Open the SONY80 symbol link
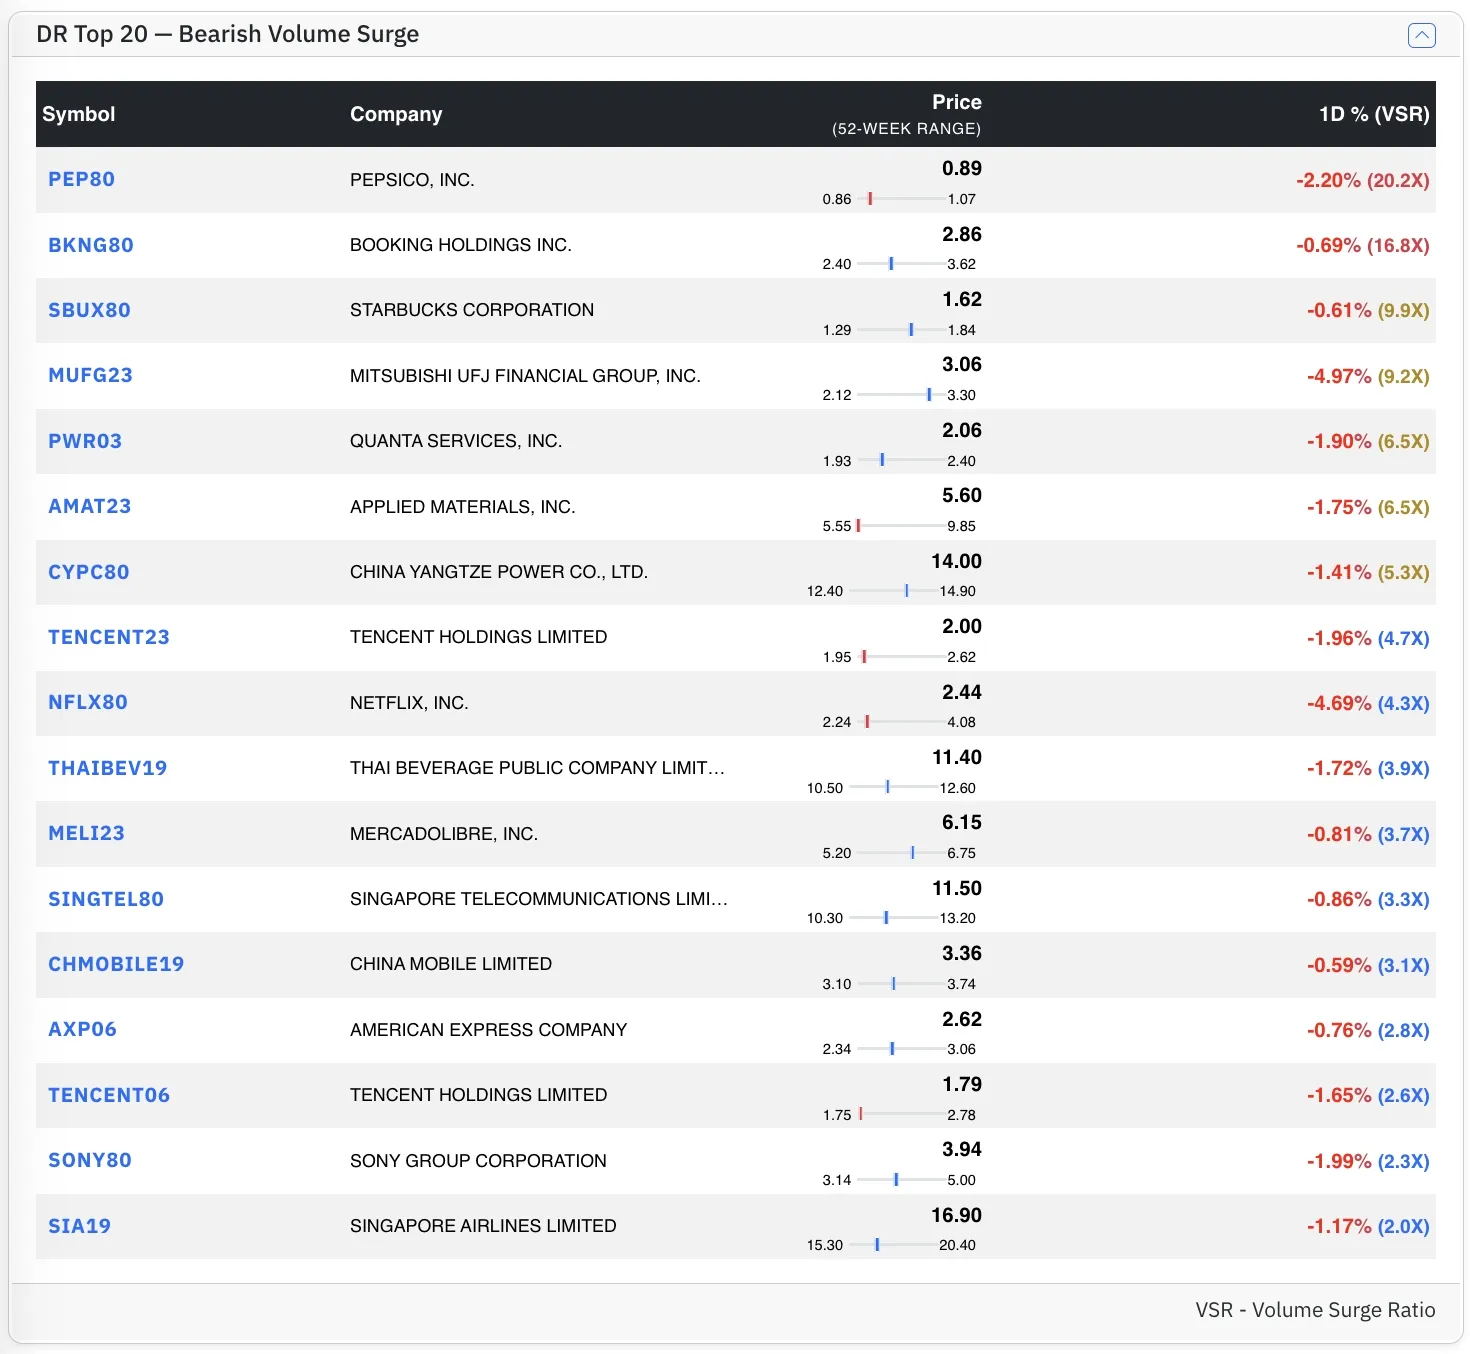The height and width of the screenshot is (1354, 1470). (90, 1160)
